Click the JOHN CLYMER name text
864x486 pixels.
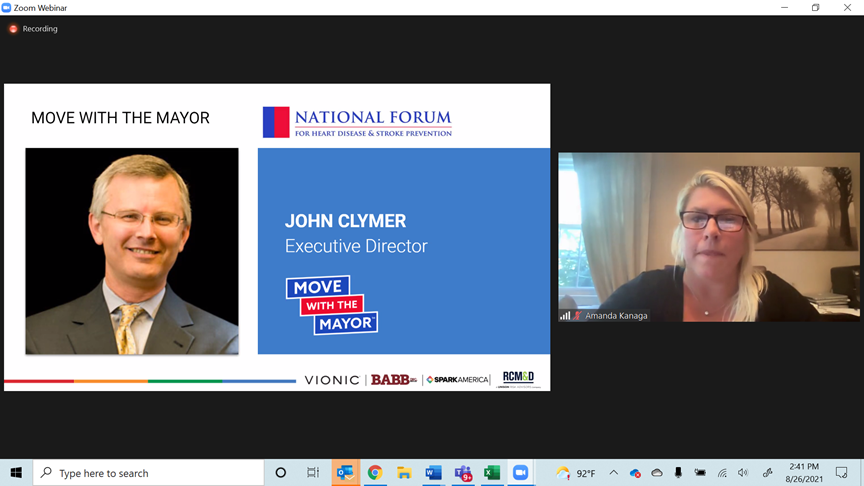click(x=345, y=221)
